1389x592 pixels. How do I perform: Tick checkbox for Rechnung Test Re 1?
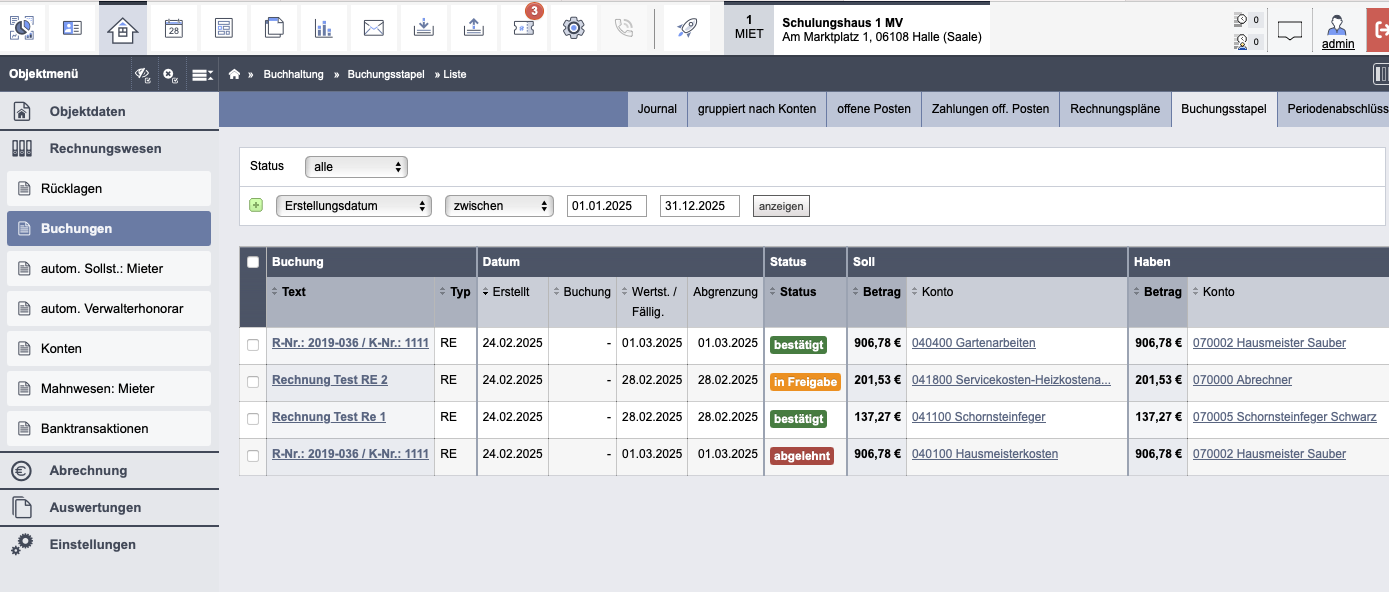[253, 418]
